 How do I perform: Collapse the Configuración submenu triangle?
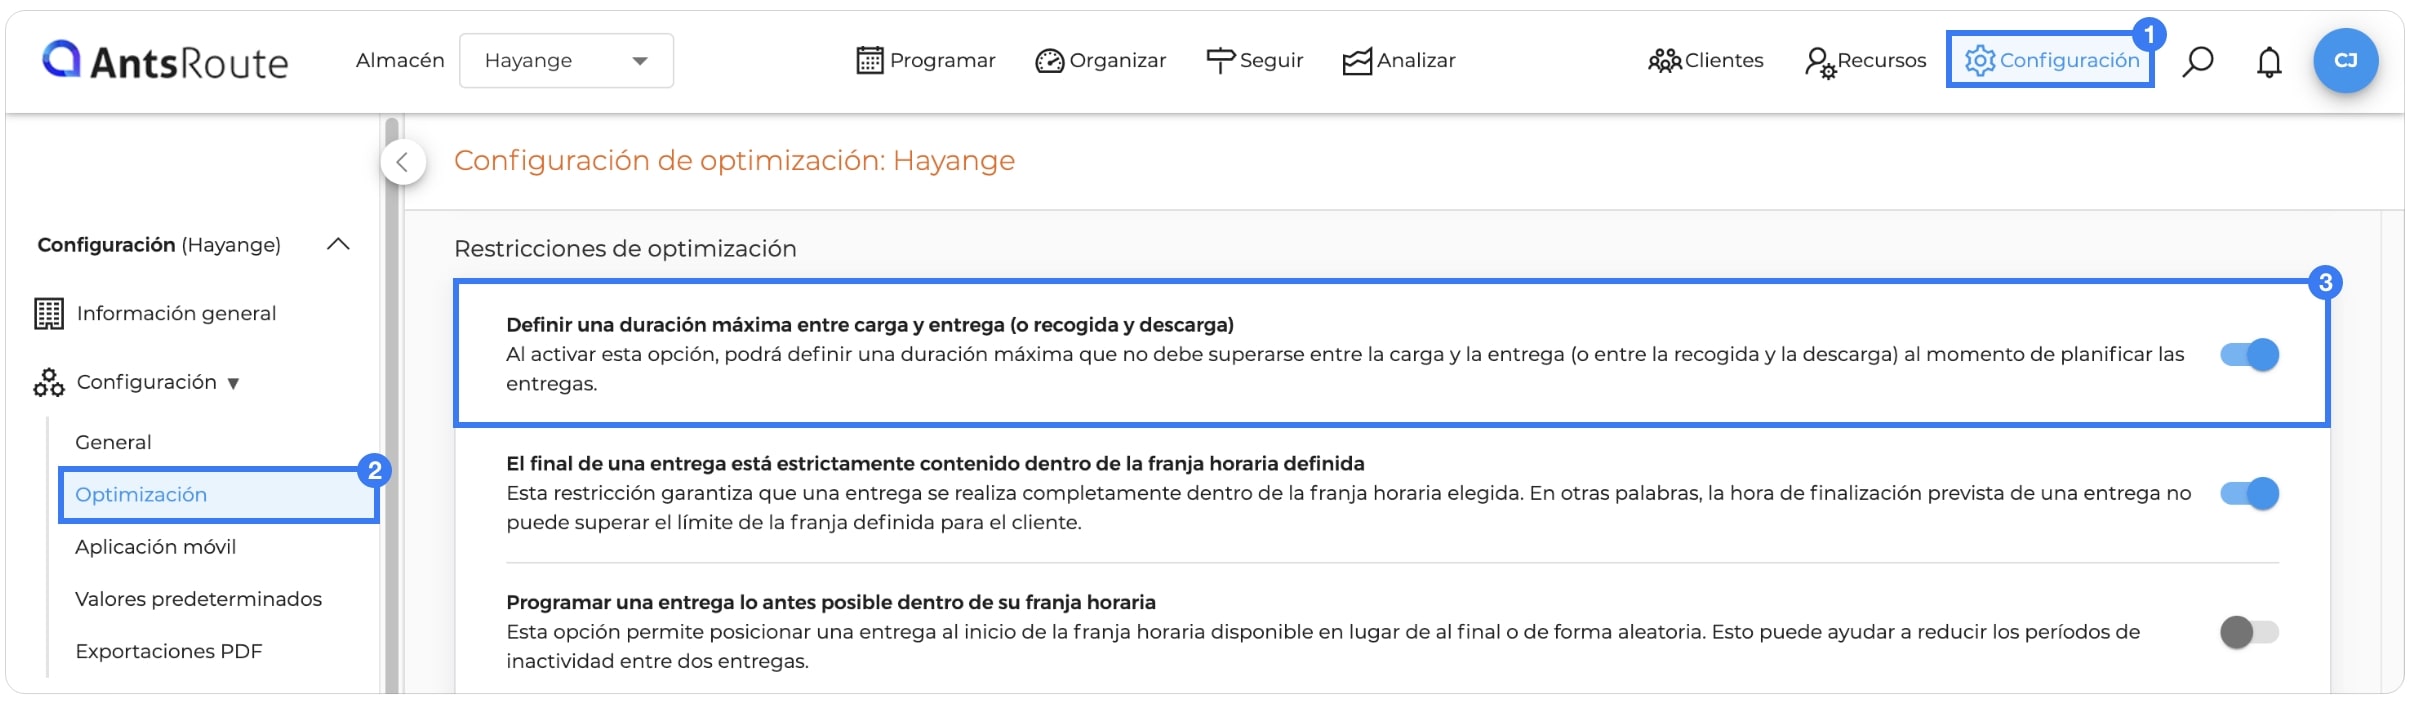[233, 383]
